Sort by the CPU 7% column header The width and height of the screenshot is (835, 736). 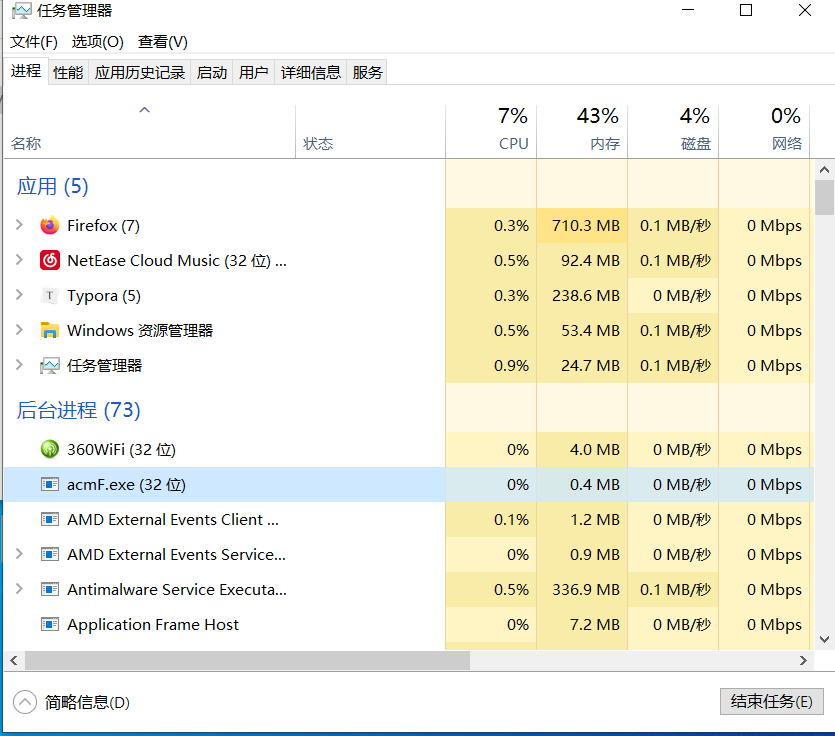pos(491,132)
